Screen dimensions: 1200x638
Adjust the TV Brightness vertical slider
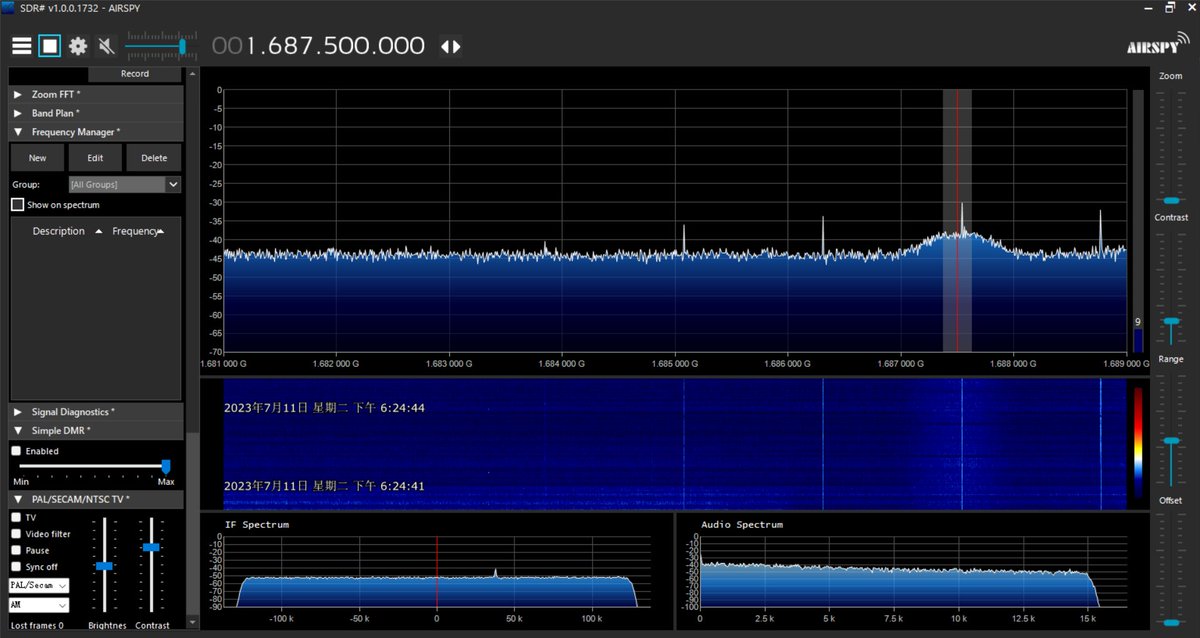[104, 565]
